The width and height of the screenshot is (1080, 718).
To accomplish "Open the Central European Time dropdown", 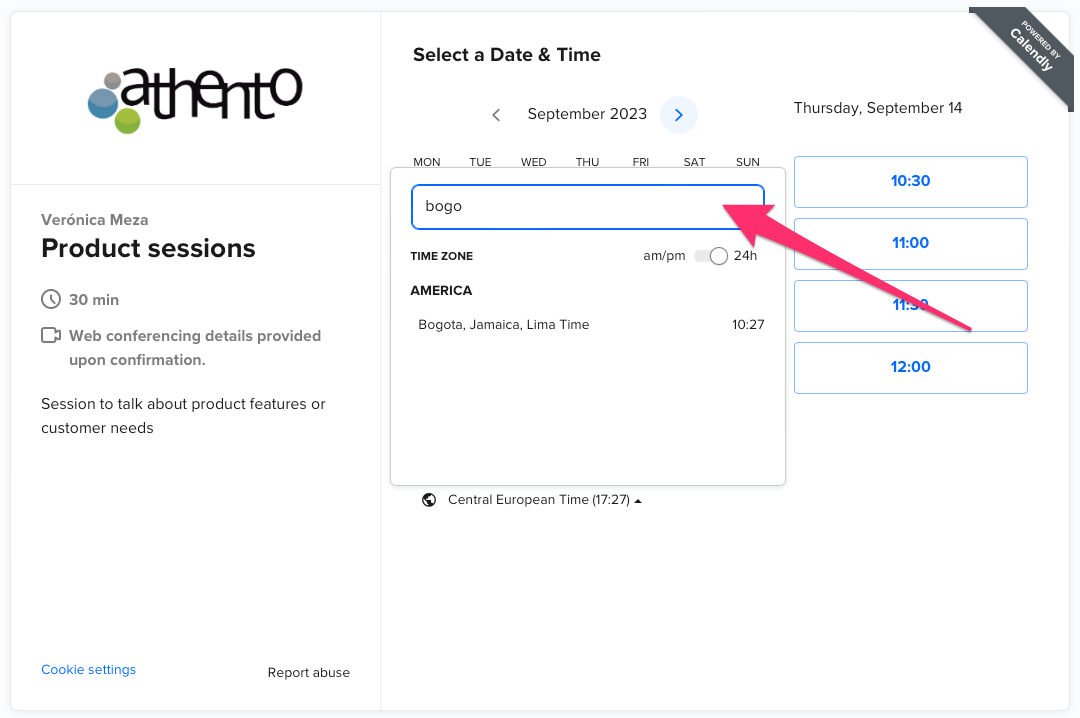I will pyautogui.click(x=538, y=500).
